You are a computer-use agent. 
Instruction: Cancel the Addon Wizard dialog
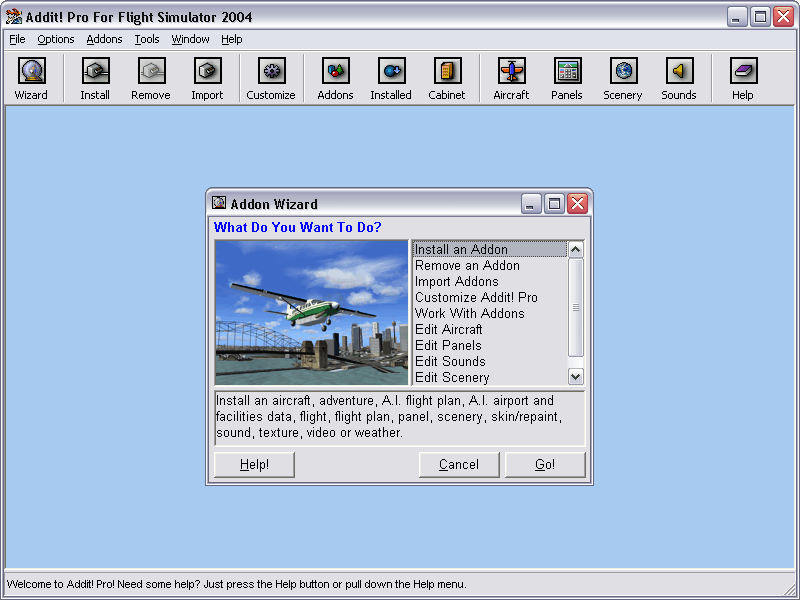point(459,464)
